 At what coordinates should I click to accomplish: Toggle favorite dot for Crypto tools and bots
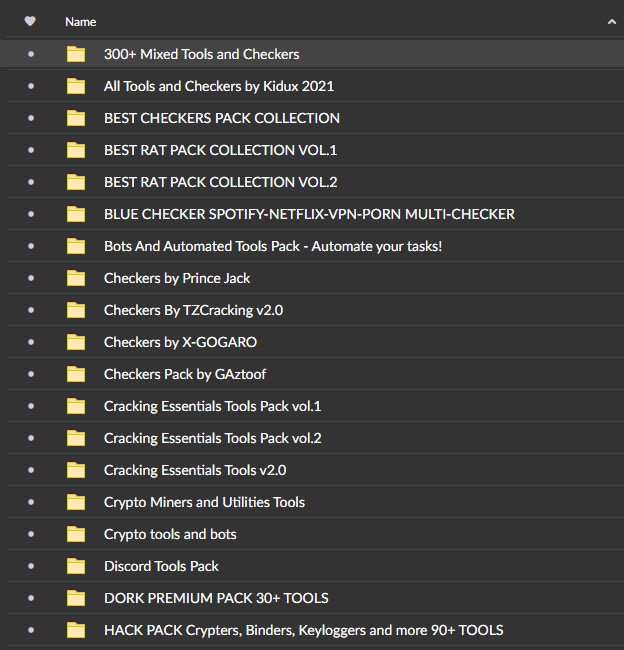pos(31,534)
